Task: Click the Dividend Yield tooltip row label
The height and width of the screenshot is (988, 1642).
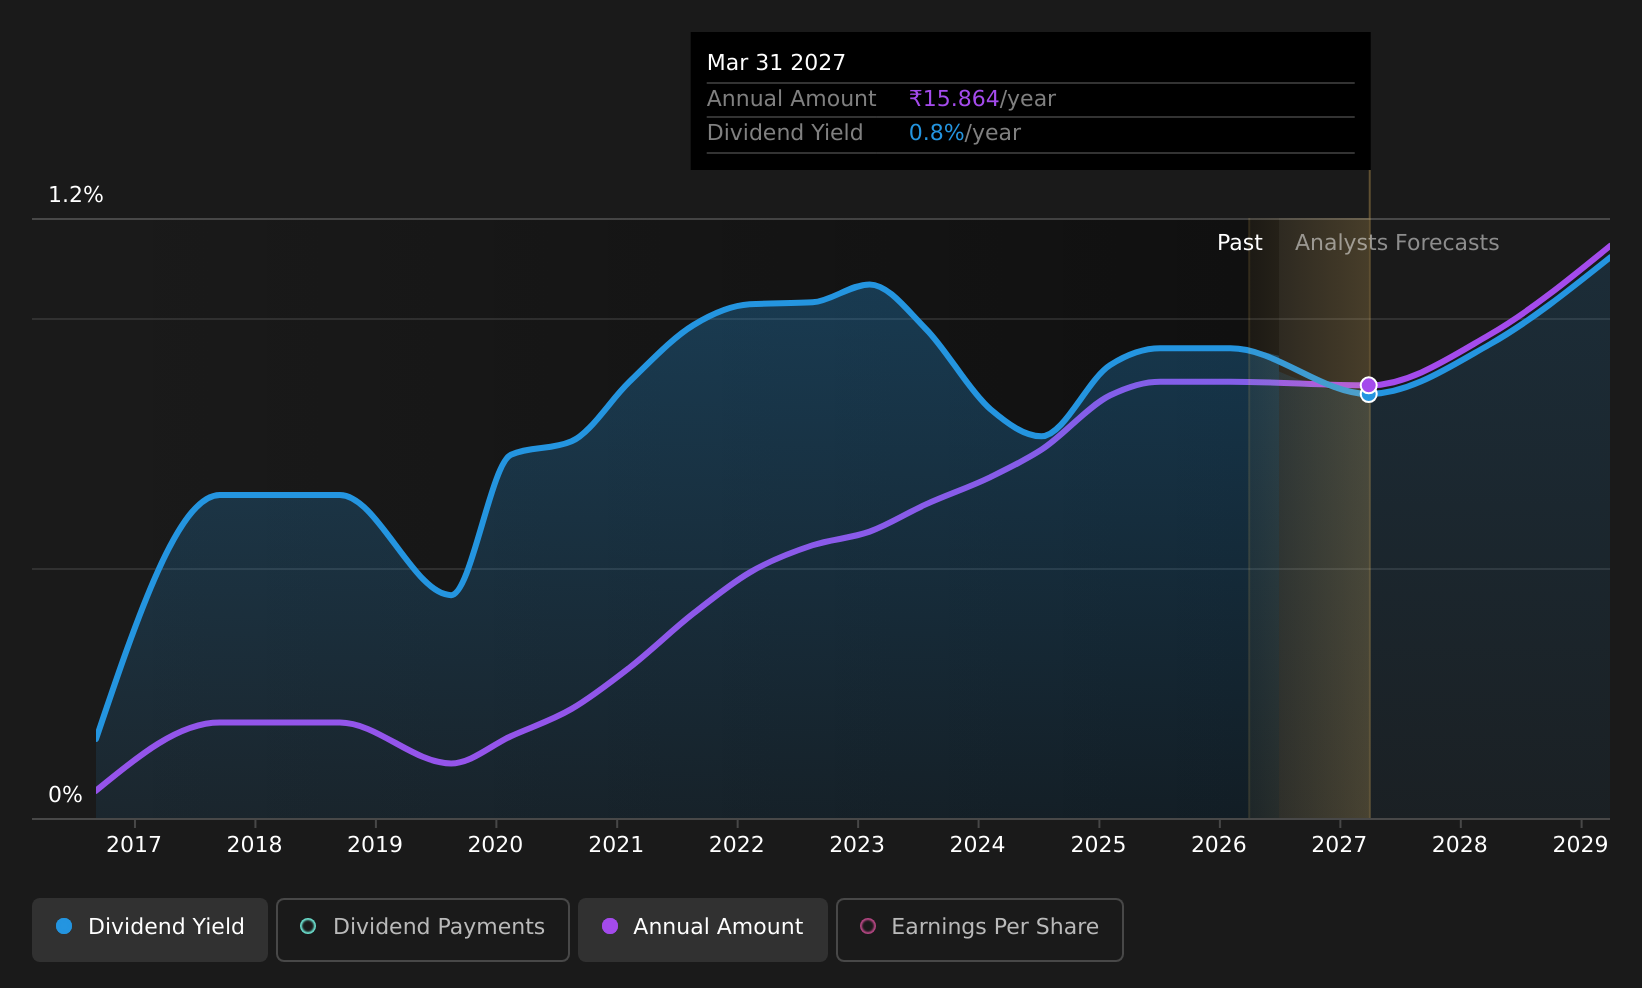Action: (x=785, y=133)
